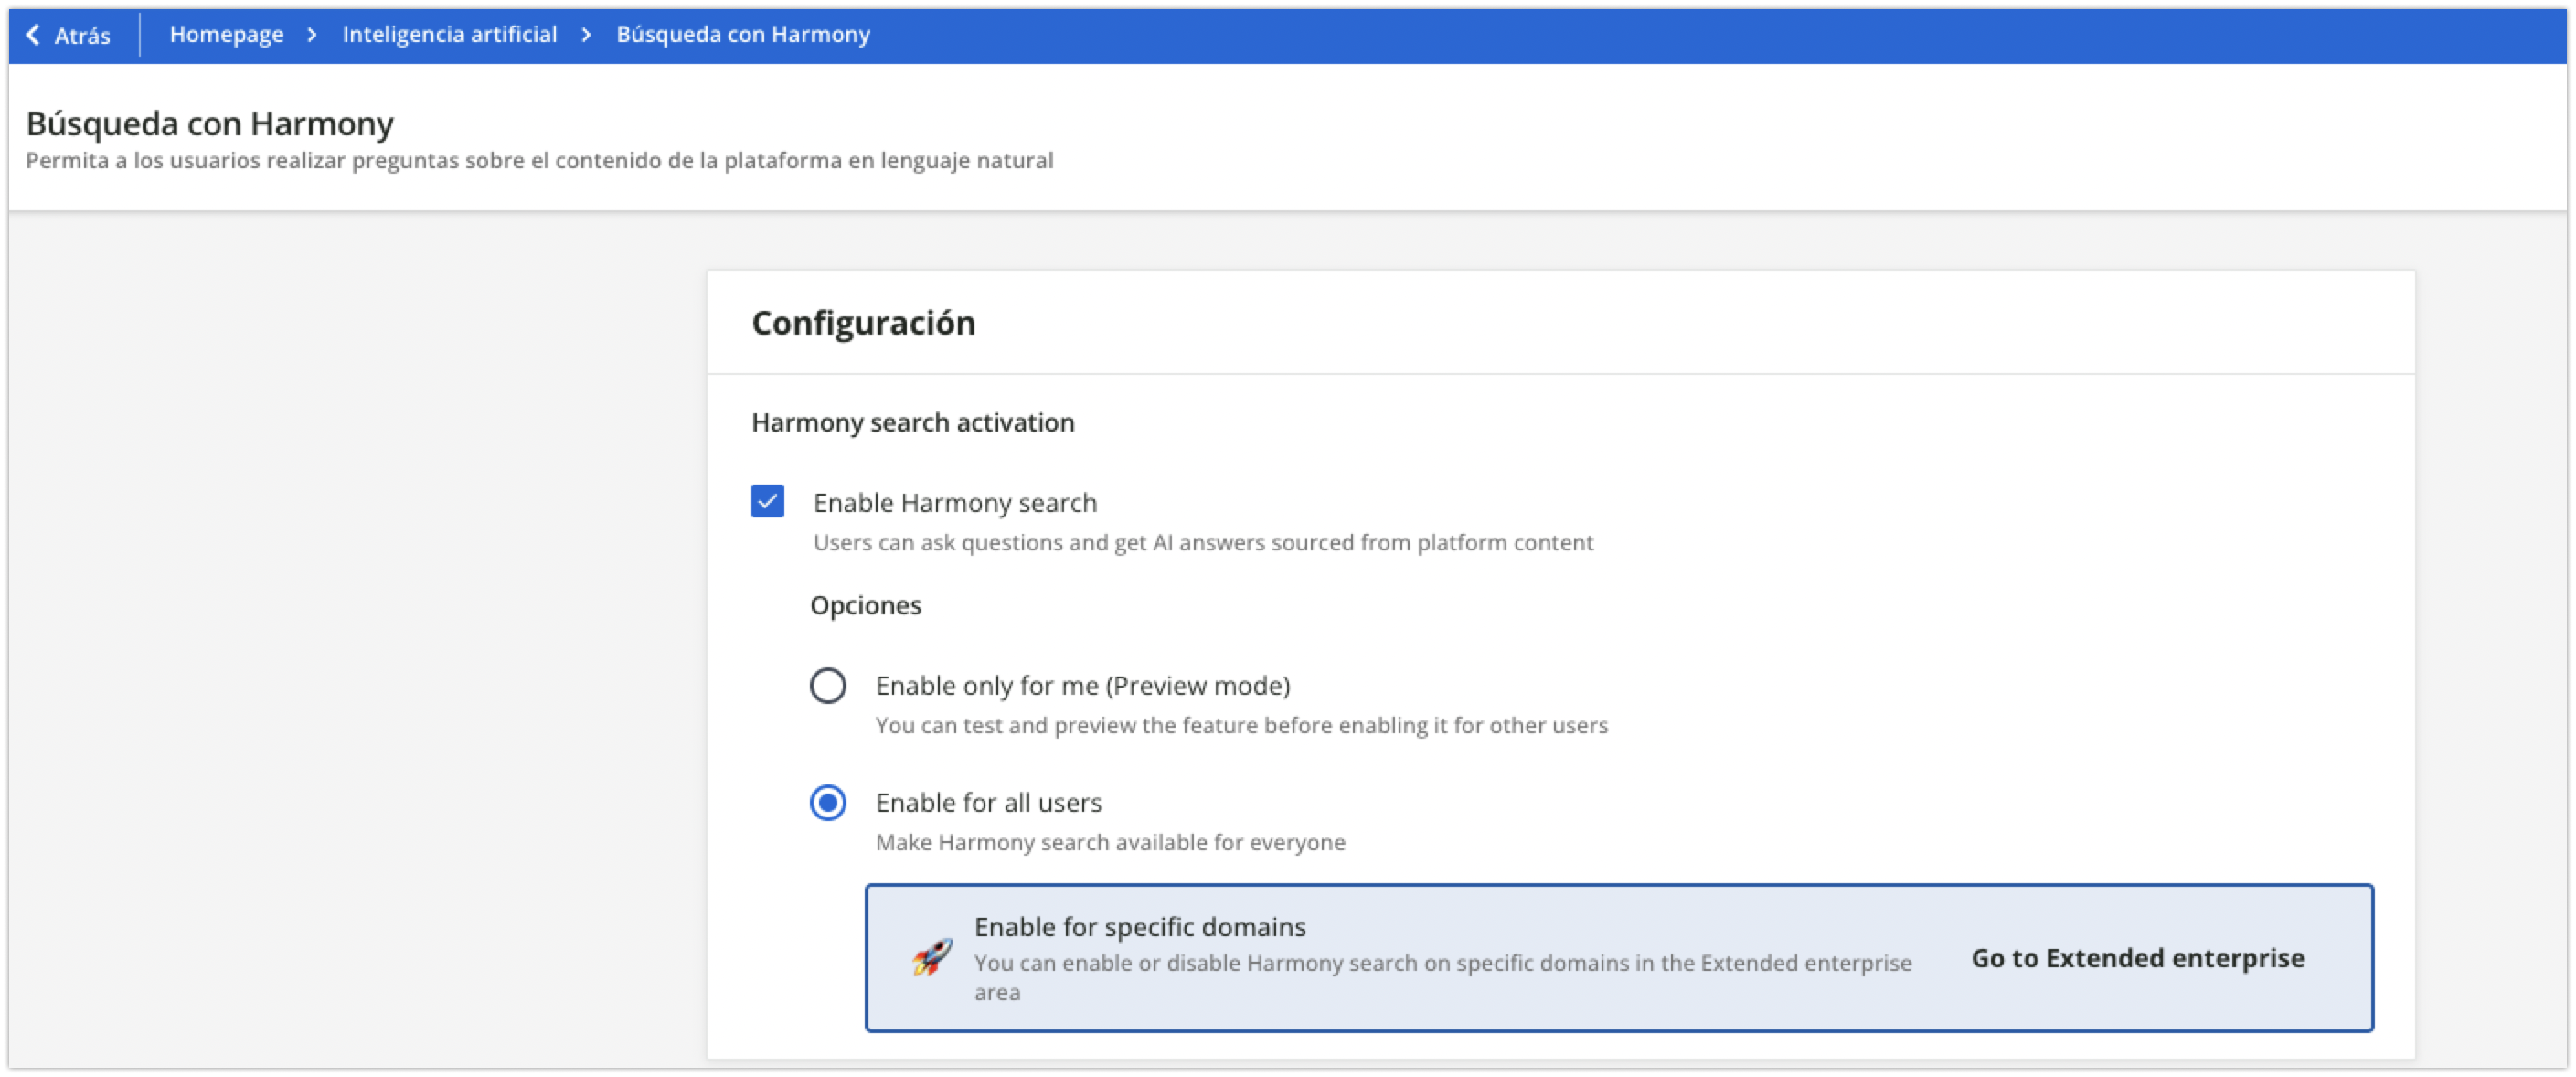This screenshot has height=1077, width=2576.
Task: Click the Búsqueda con Harmony page title
Action: pyautogui.click(x=210, y=124)
